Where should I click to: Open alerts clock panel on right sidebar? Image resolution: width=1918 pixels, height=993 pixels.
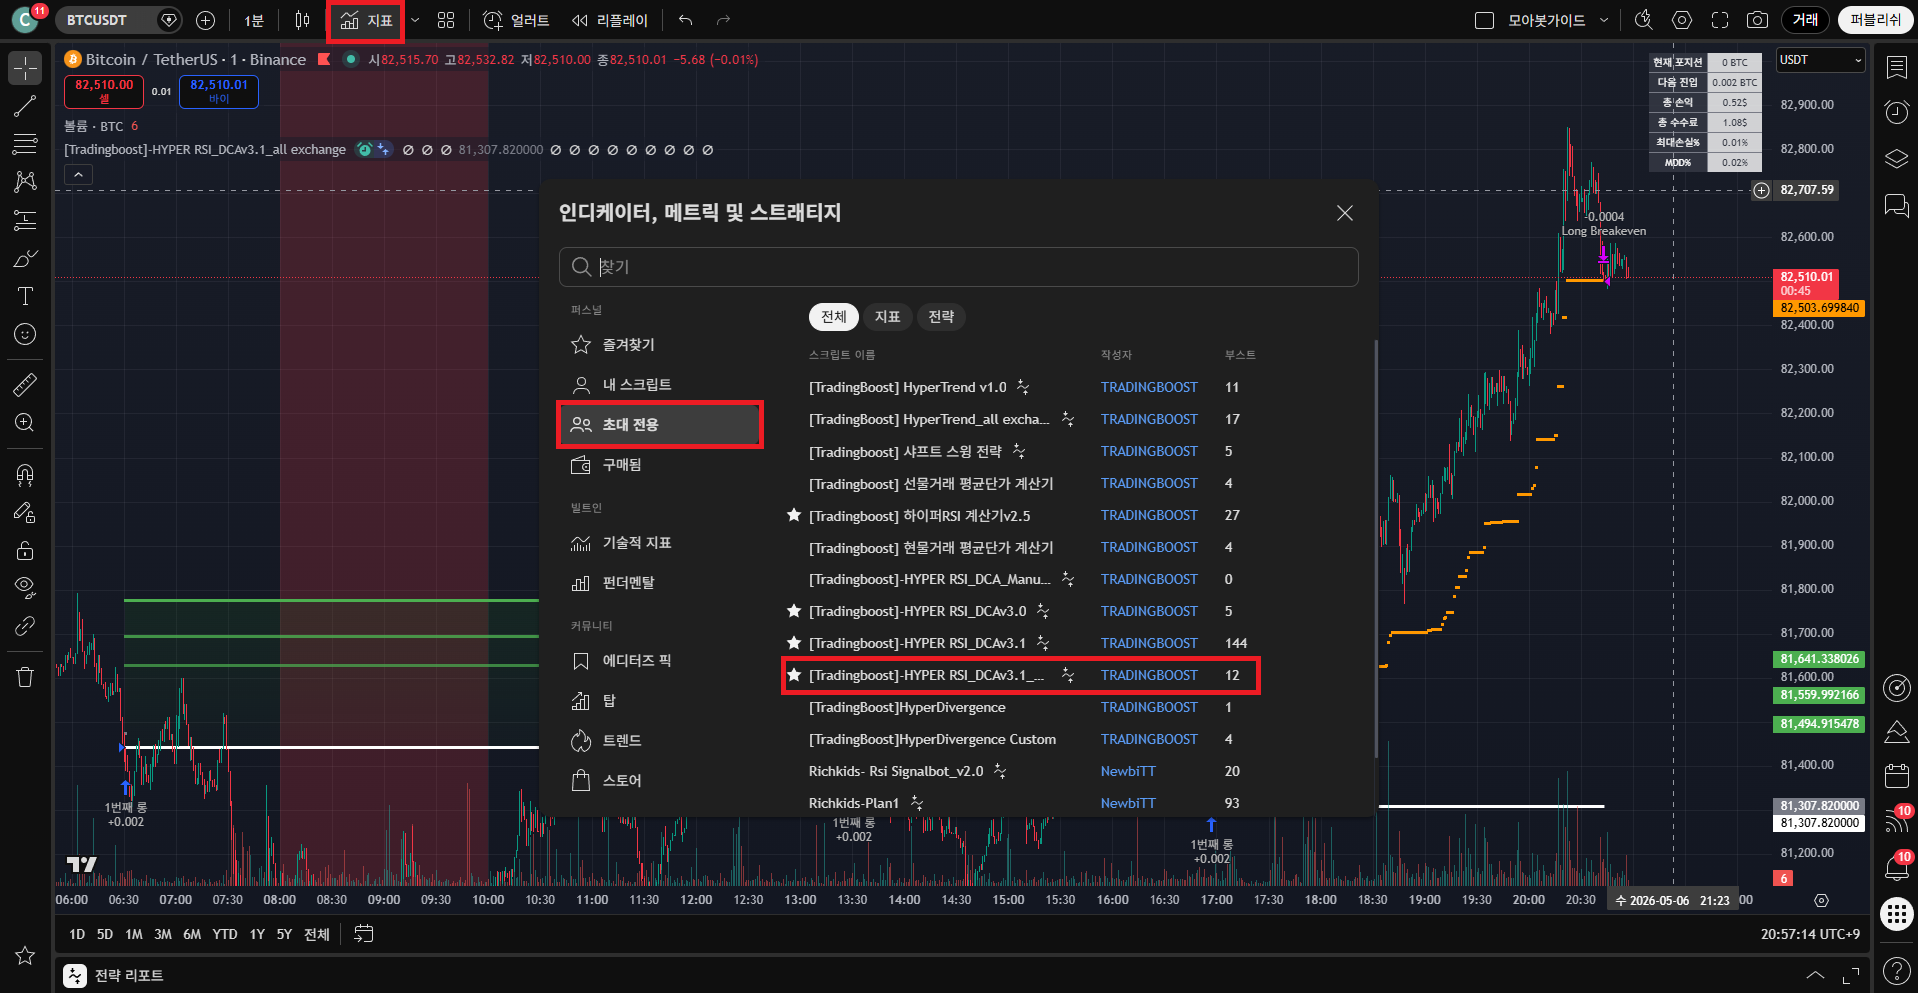pos(1896,112)
